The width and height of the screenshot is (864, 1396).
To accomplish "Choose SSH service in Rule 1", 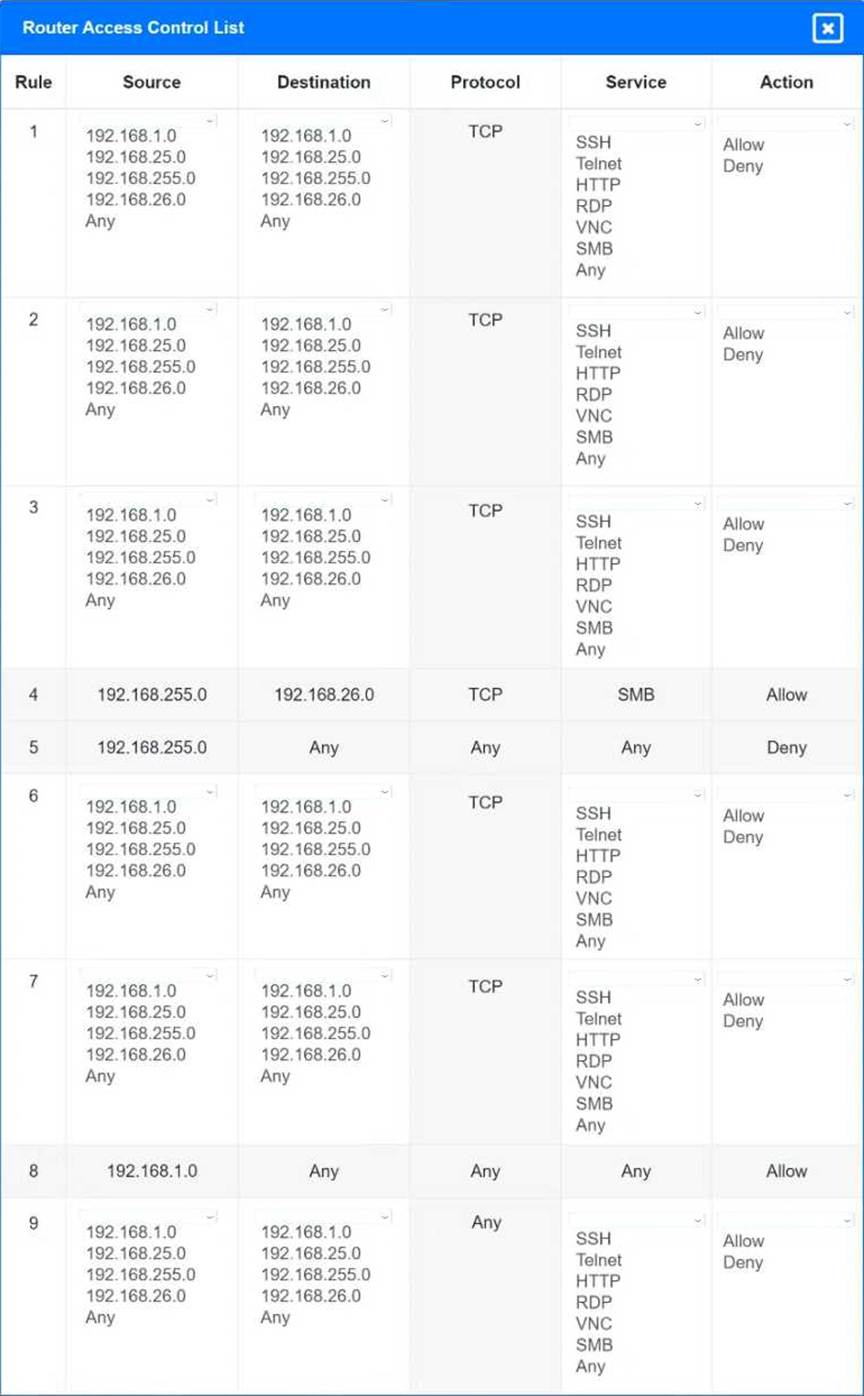I will 593,143.
